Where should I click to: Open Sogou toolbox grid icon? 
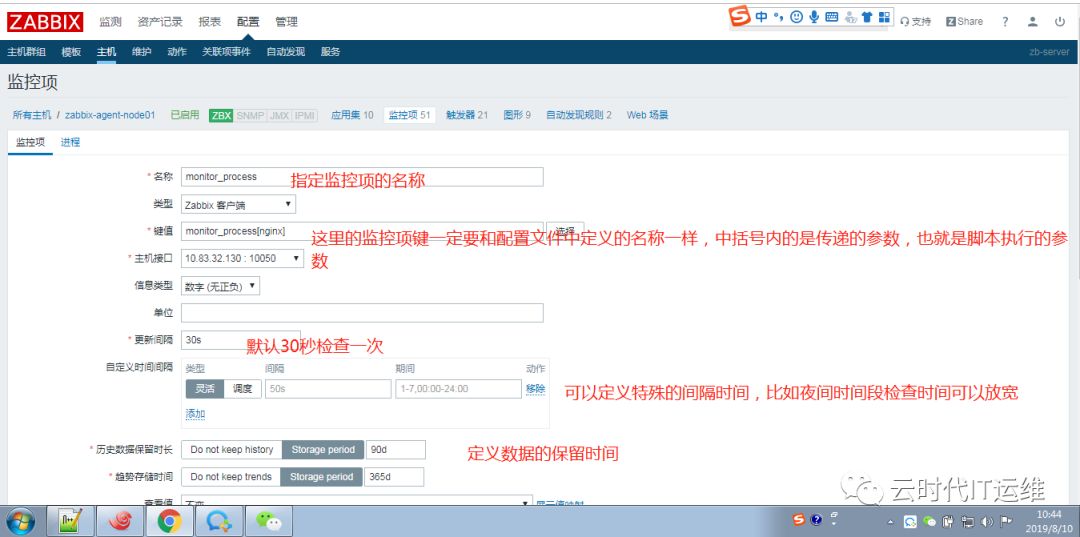tap(884, 17)
